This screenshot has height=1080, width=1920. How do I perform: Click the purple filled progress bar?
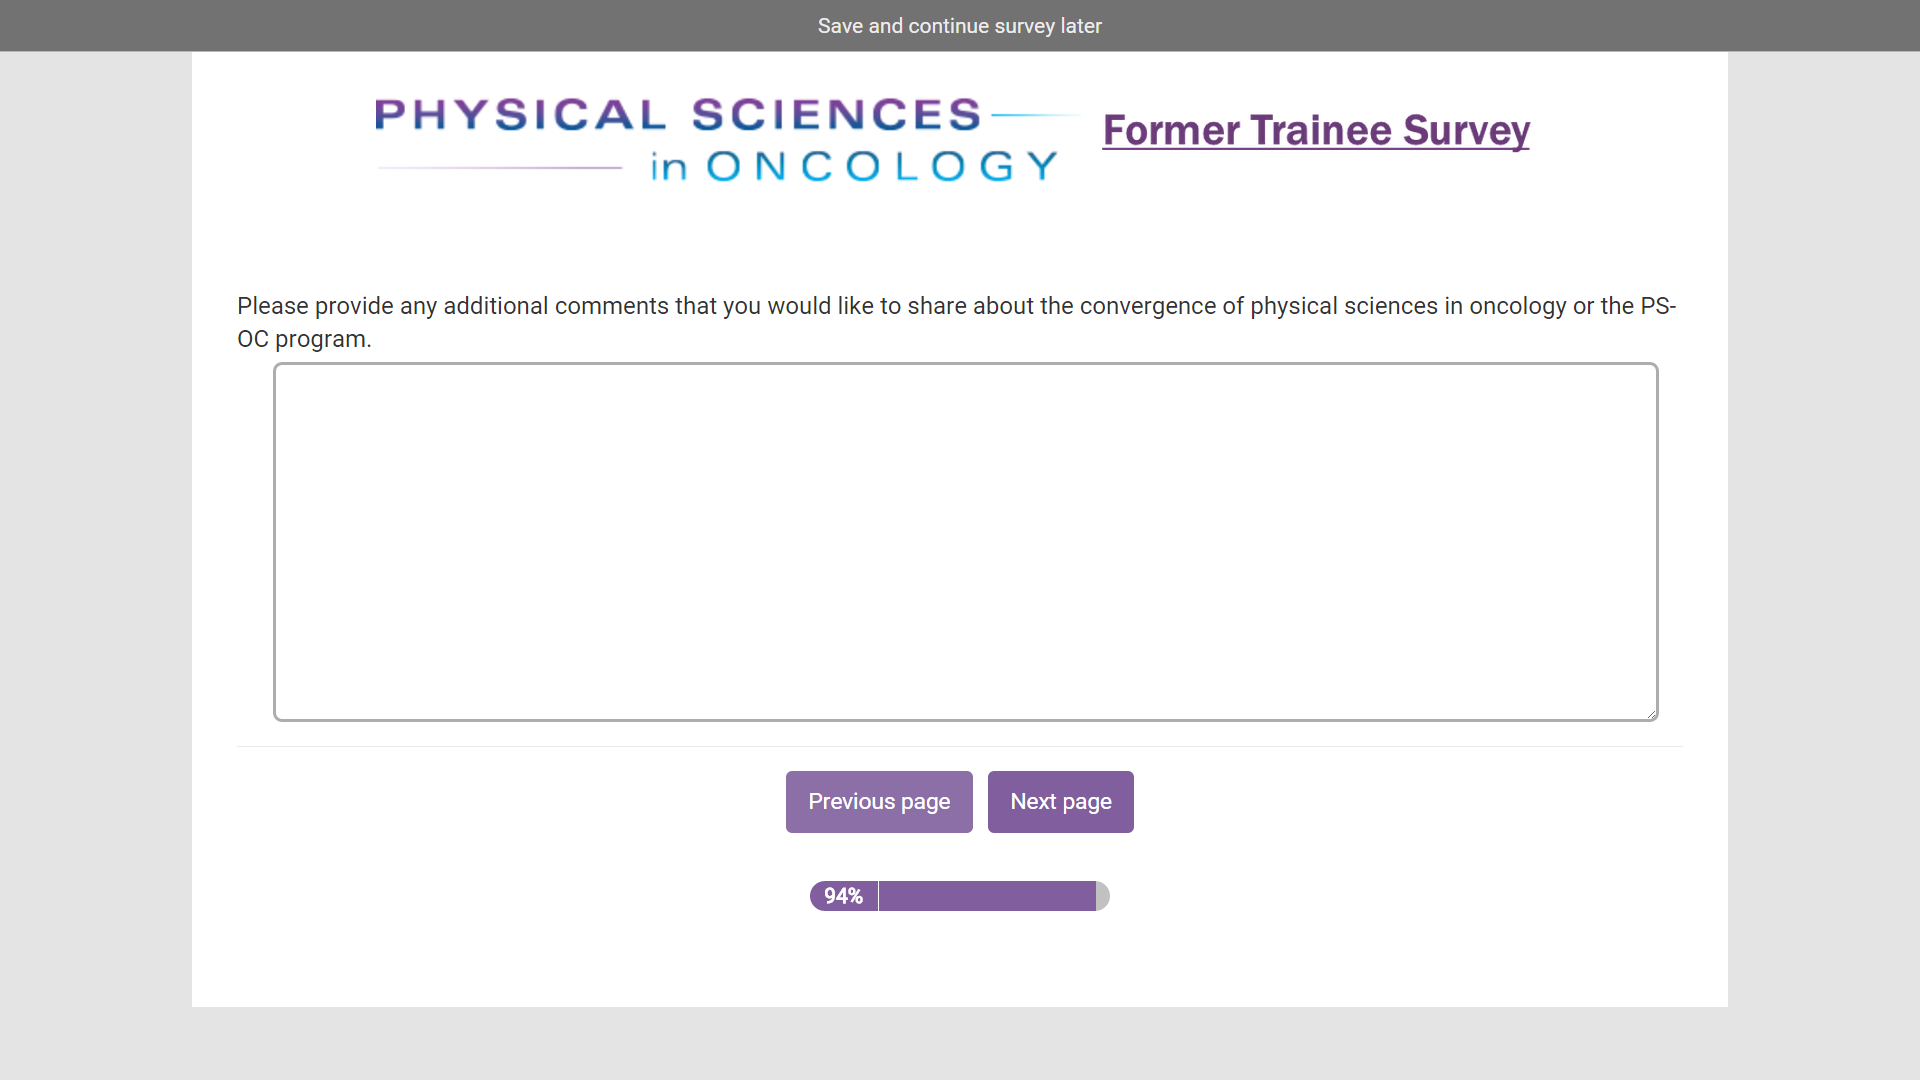click(x=986, y=896)
